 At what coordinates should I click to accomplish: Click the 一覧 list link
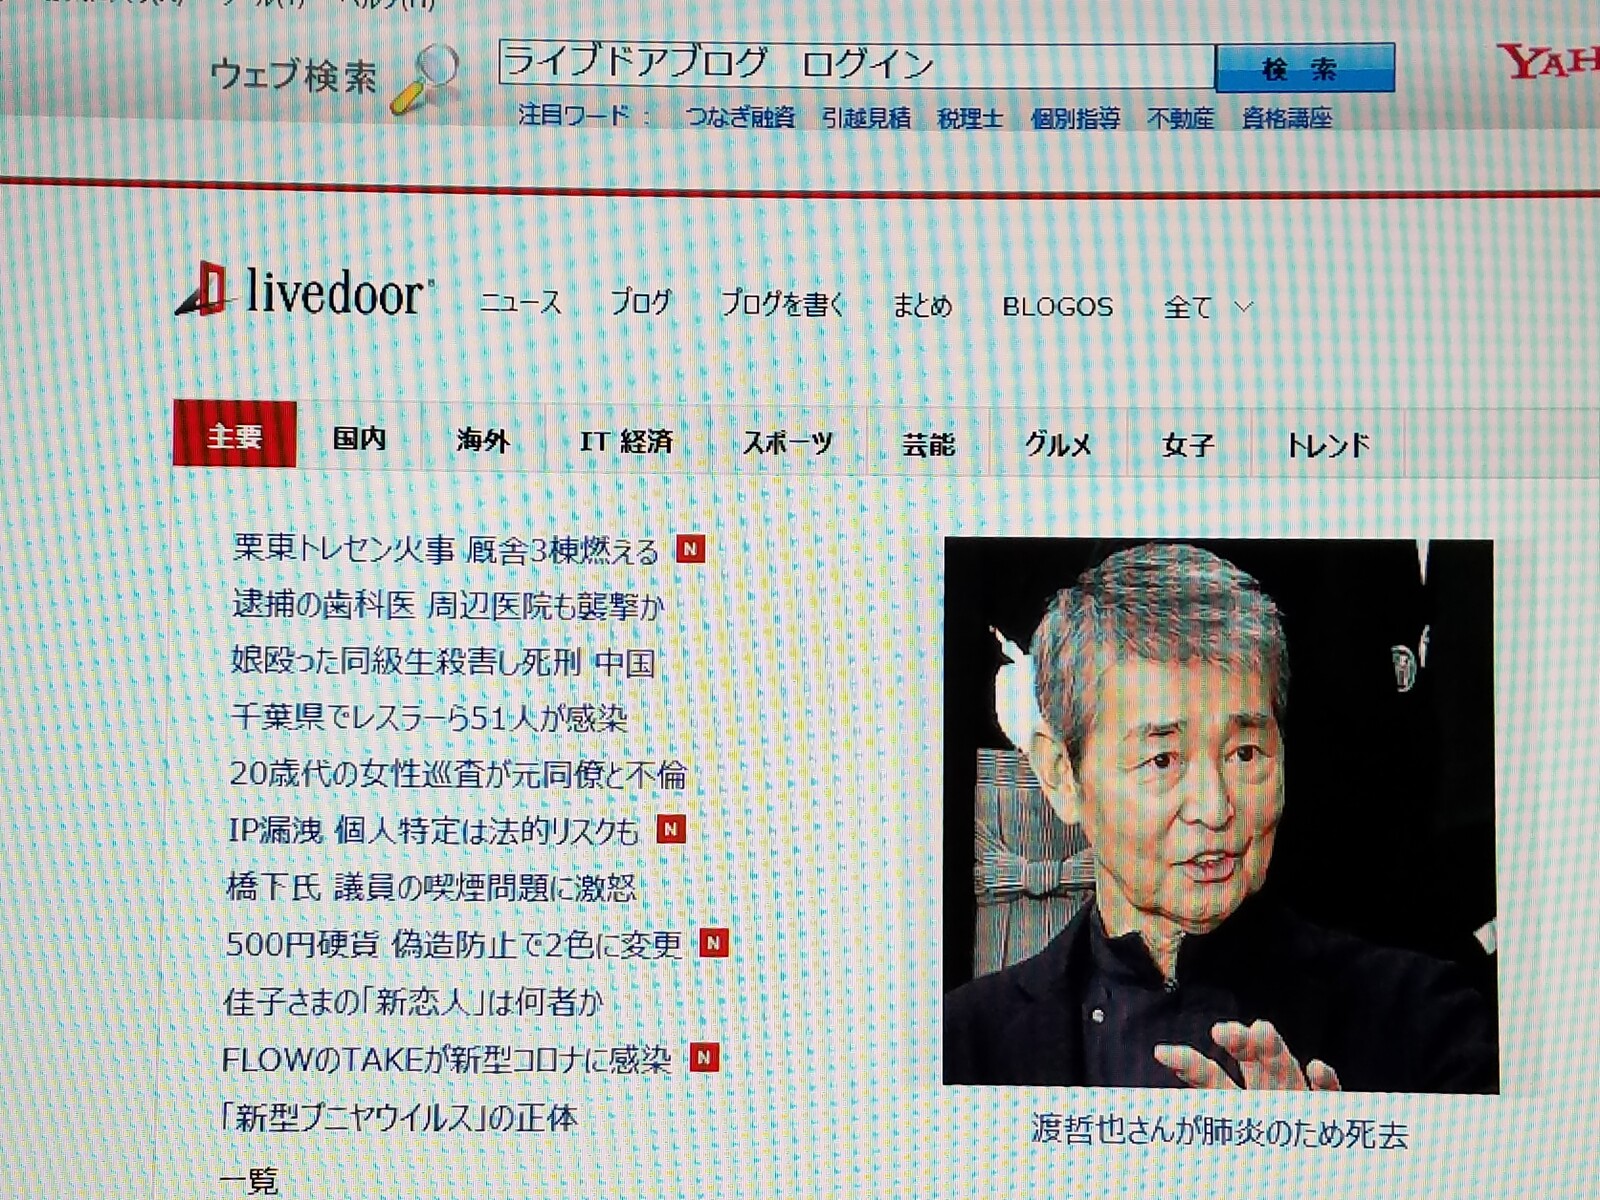coord(248,1181)
